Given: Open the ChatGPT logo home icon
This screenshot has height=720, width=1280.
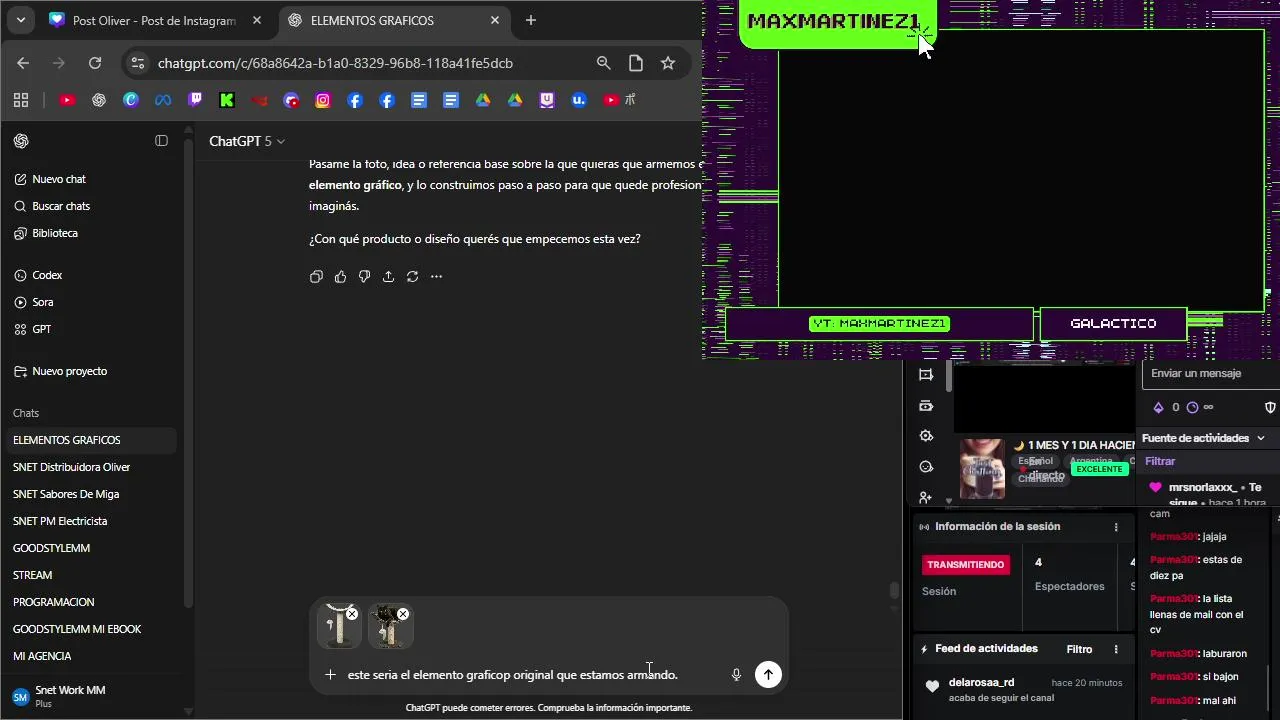Looking at the screenshot, I should coord(21,141).
